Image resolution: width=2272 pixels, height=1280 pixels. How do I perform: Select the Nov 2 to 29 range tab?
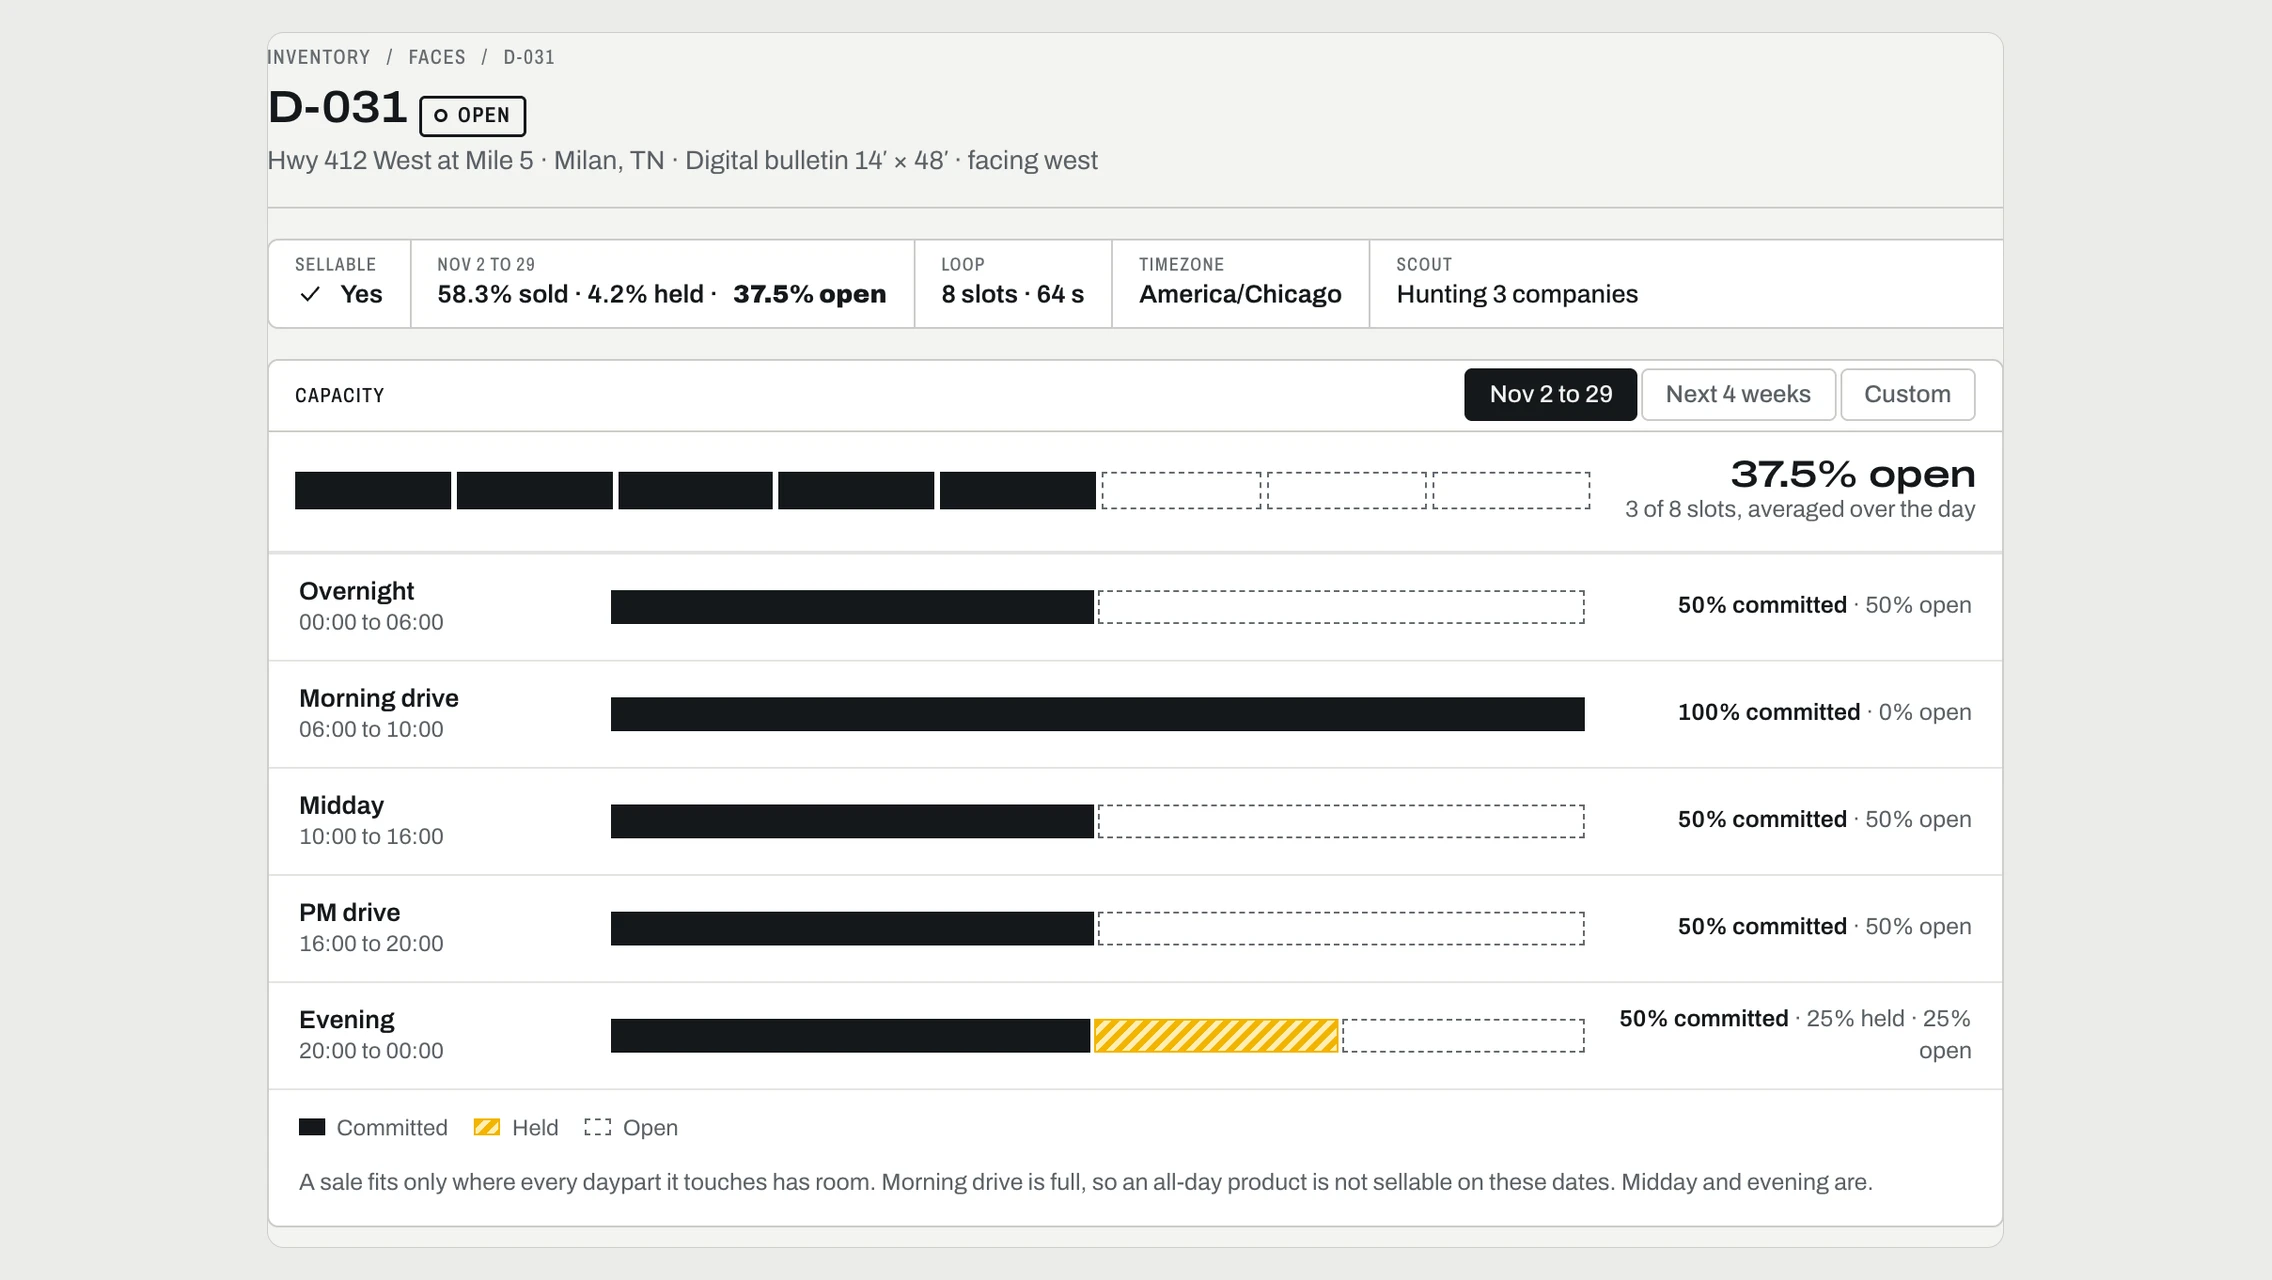click(x=1550, y=394)
